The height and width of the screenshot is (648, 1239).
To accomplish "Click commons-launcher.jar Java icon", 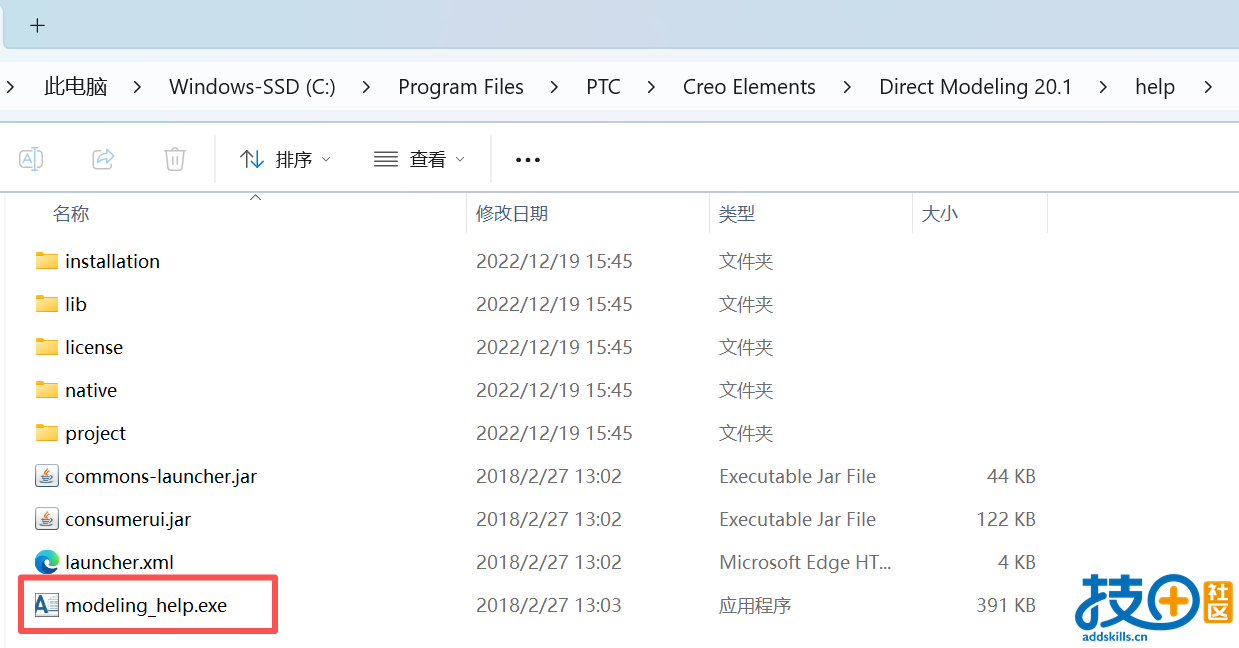I will click(x=46, y=476).
